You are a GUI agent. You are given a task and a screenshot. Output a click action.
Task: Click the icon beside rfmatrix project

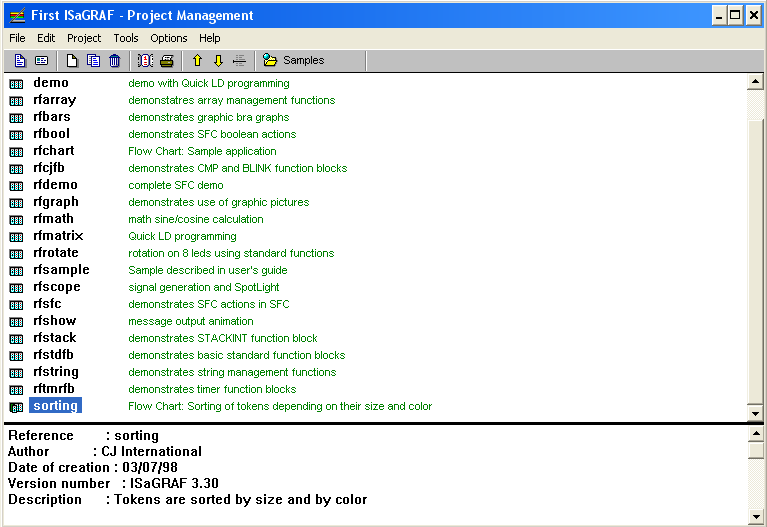pyautogui.click(x=16, y=237)
